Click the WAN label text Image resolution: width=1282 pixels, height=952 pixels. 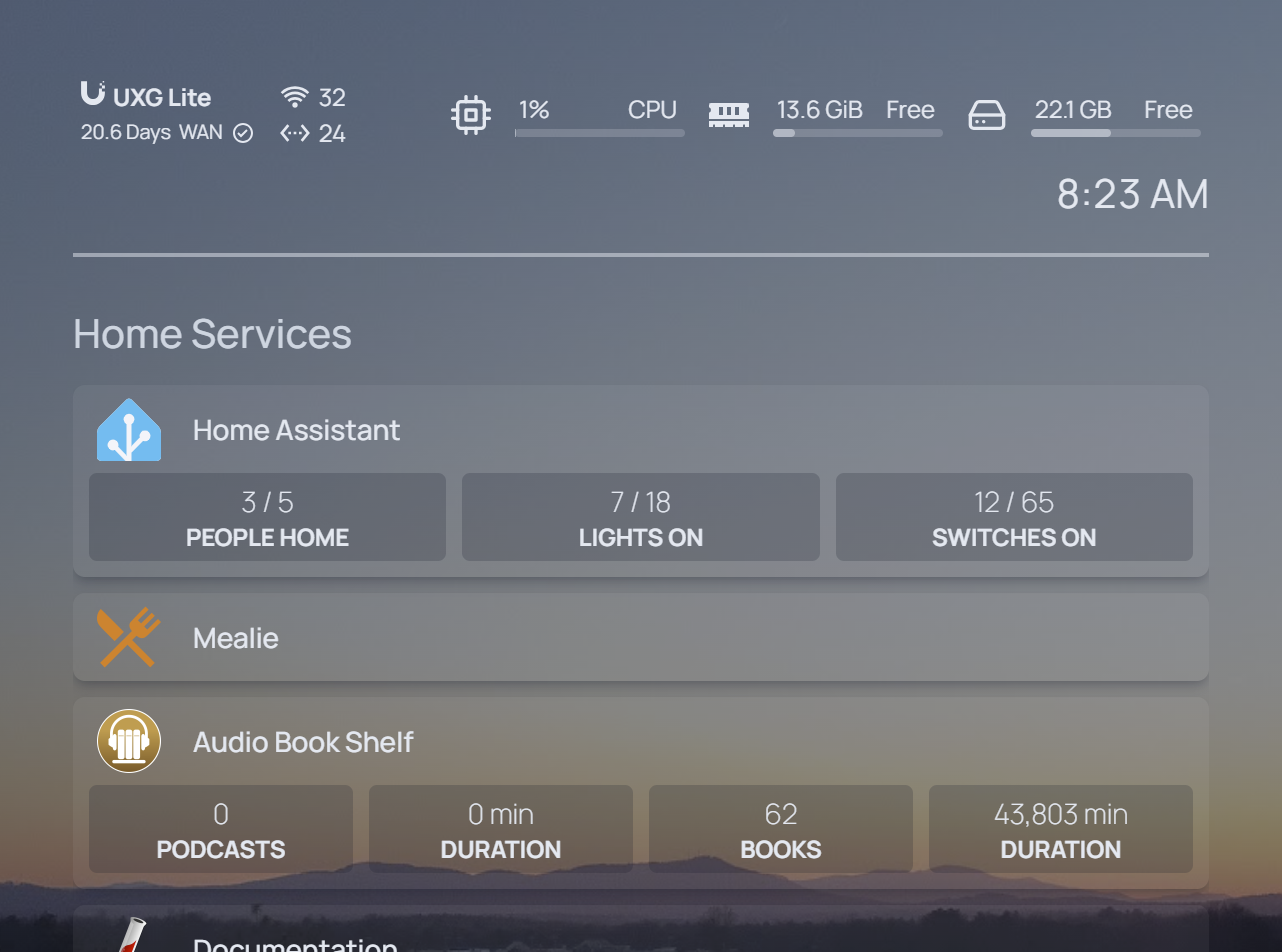point(201,132)
